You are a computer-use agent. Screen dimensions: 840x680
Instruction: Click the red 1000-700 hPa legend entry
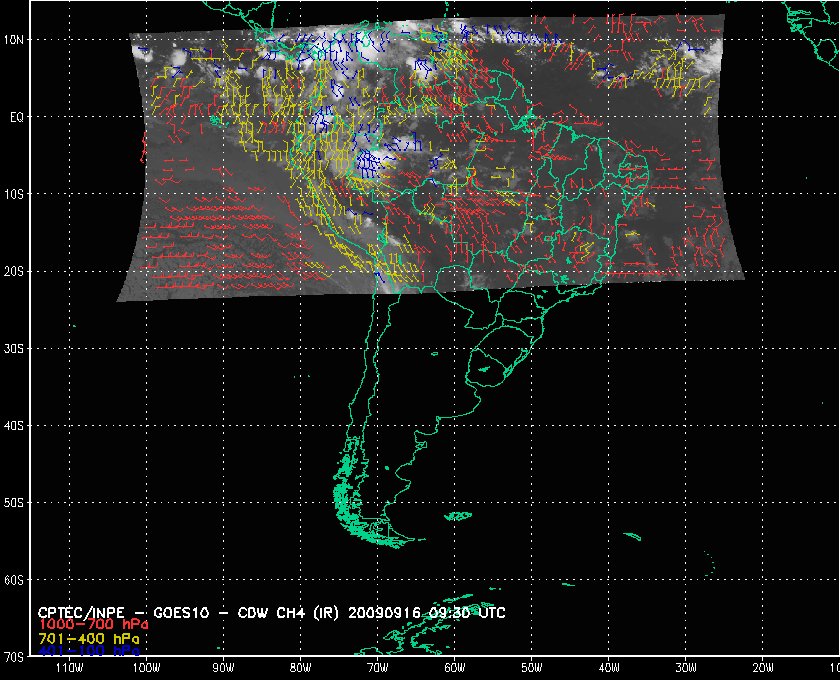(x=93, y=625)
